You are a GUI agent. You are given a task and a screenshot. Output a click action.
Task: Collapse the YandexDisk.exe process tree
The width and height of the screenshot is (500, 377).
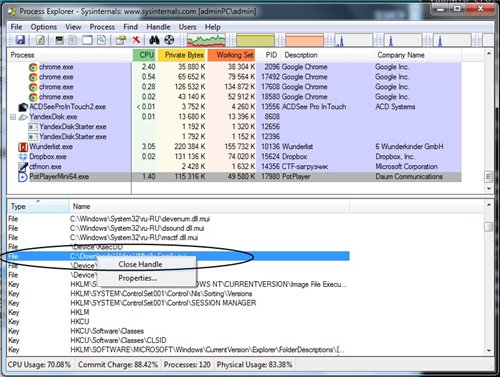pos(13,117)
